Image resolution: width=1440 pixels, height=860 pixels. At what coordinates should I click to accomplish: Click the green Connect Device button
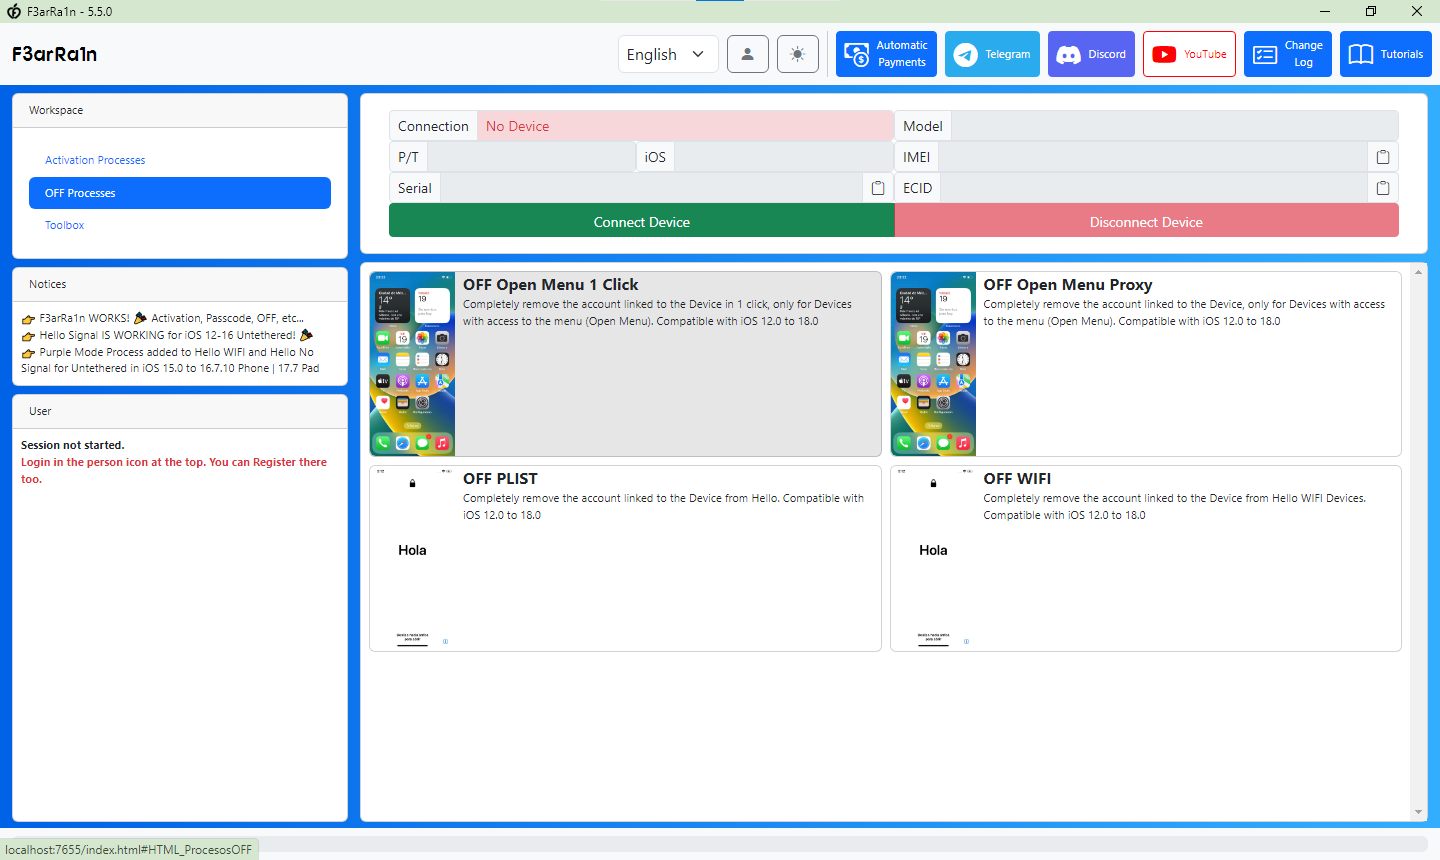pyautogui.click(x=642, y=221)
